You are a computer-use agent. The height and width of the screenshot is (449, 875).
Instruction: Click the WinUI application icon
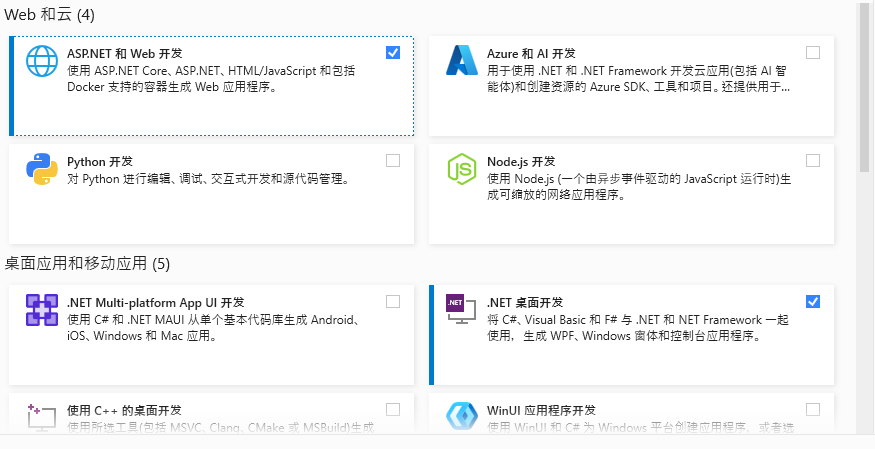tap(462, 417)
